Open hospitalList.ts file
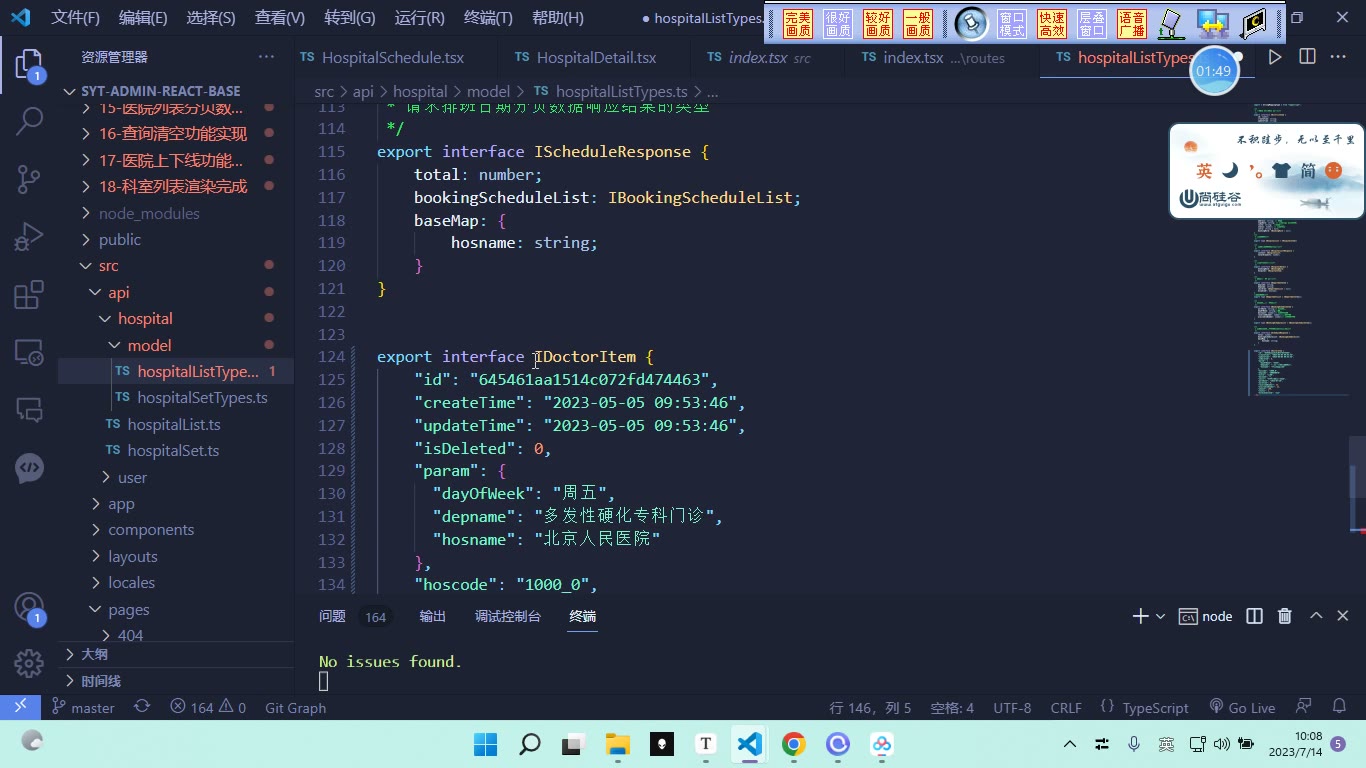The height and width of the screenshot is (768, 1366). [174, 424]
